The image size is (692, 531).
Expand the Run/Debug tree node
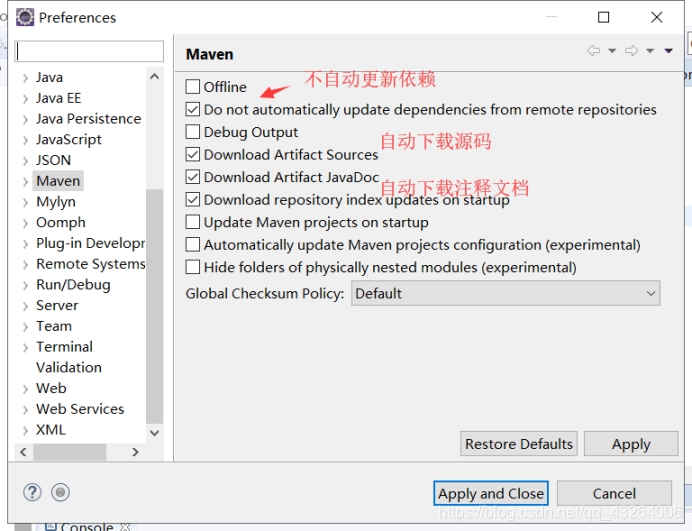pos(26,286)
